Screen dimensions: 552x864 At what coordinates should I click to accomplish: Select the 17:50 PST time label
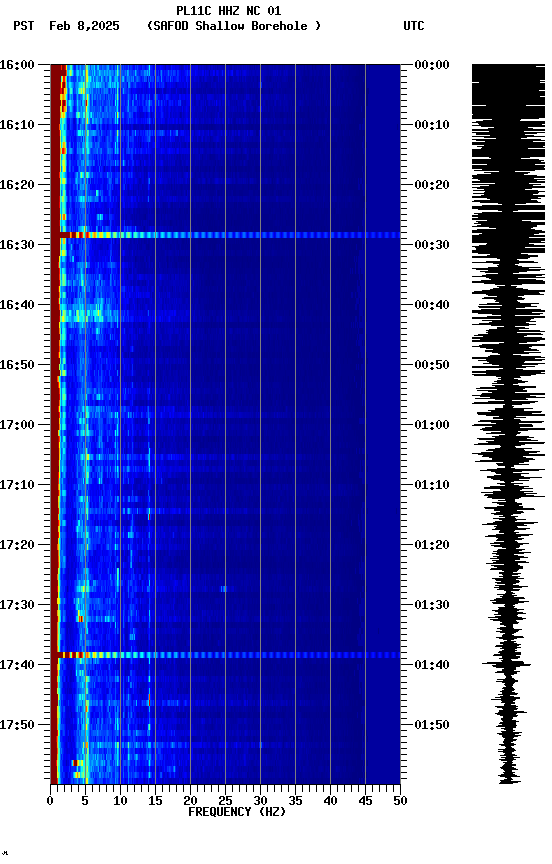[17, 725]
